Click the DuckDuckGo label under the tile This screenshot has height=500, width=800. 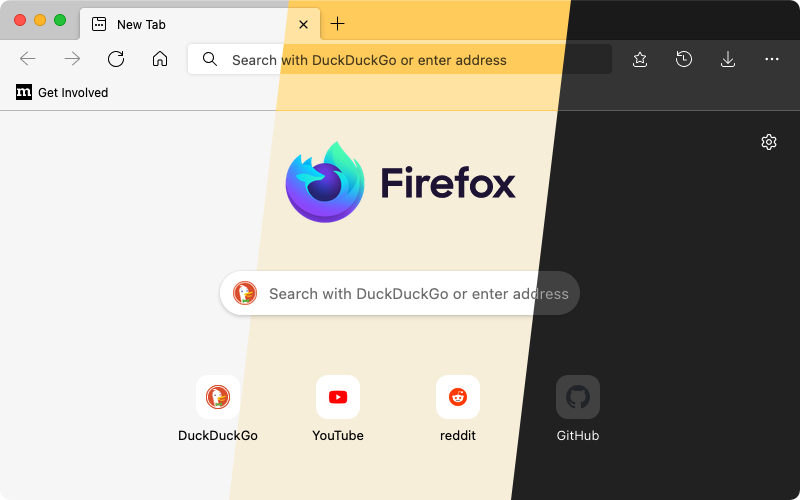[218, 435]
